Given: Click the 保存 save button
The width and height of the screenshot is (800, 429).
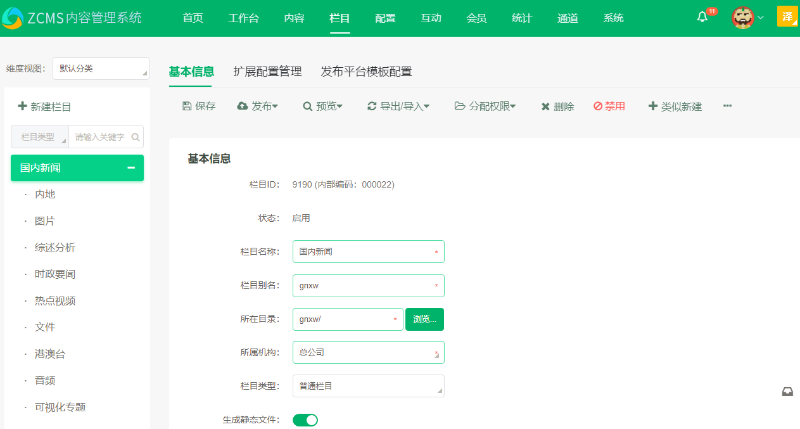Looking at the screenshot, I should point(199,106).
